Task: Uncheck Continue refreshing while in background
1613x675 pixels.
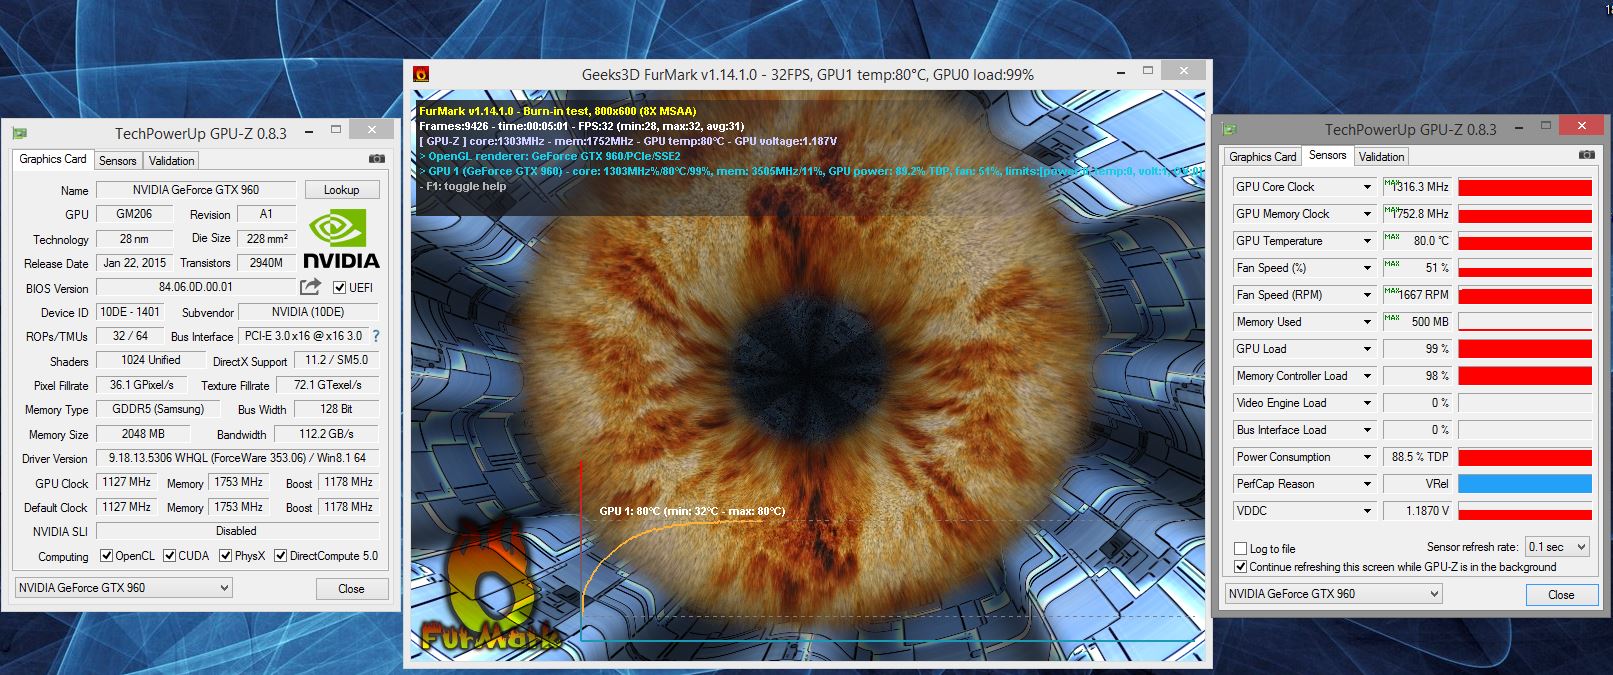Action: (1240, 567)
